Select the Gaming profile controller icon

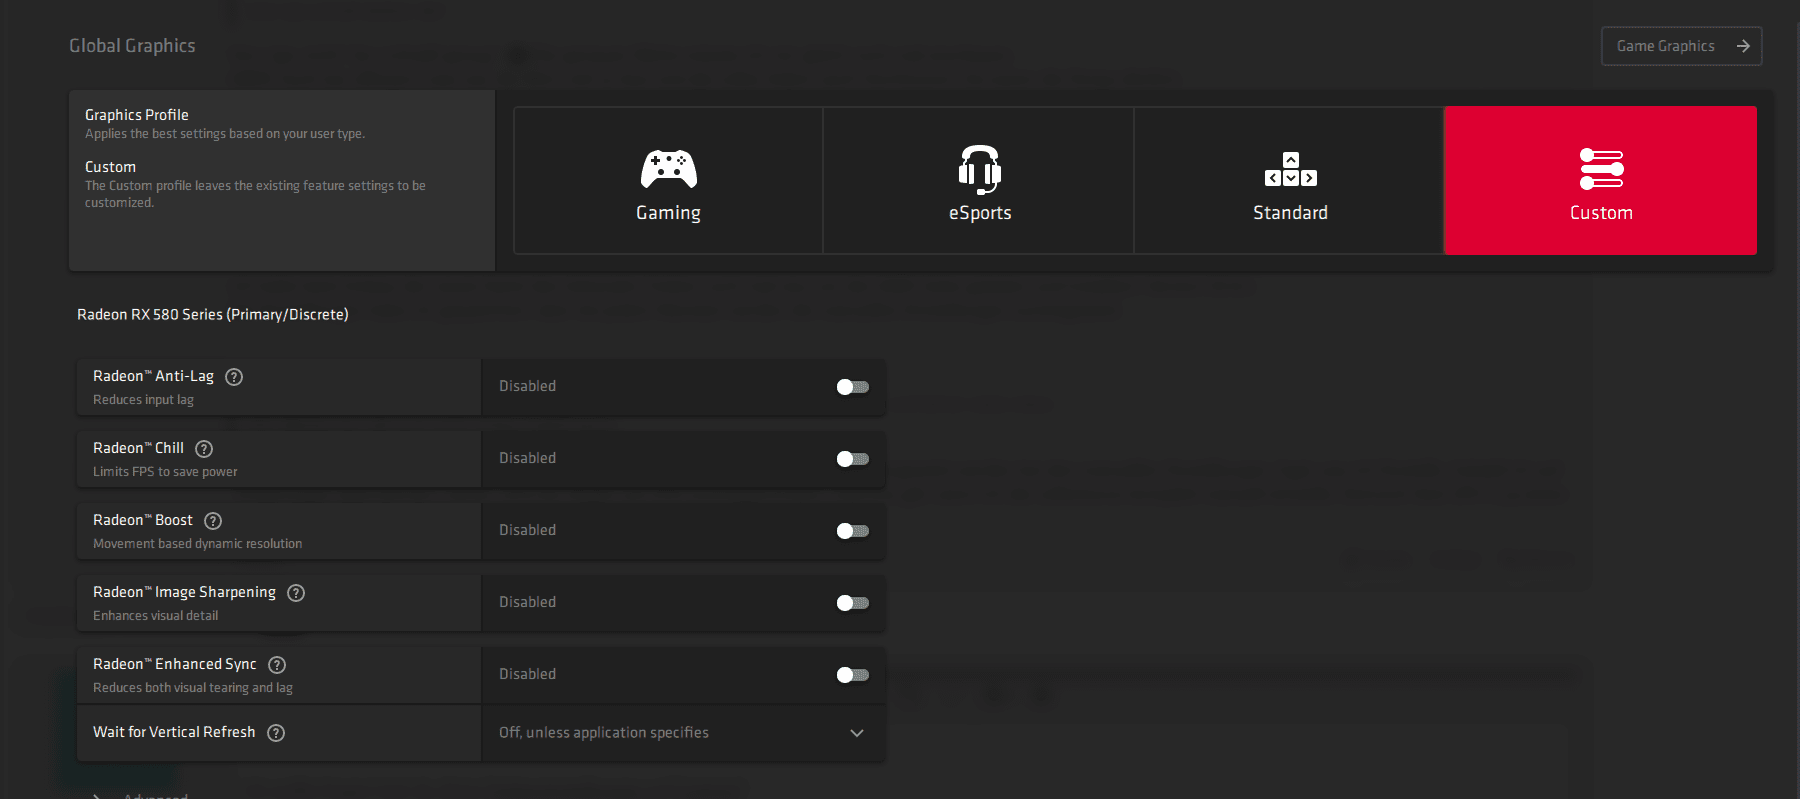point(669,169)
